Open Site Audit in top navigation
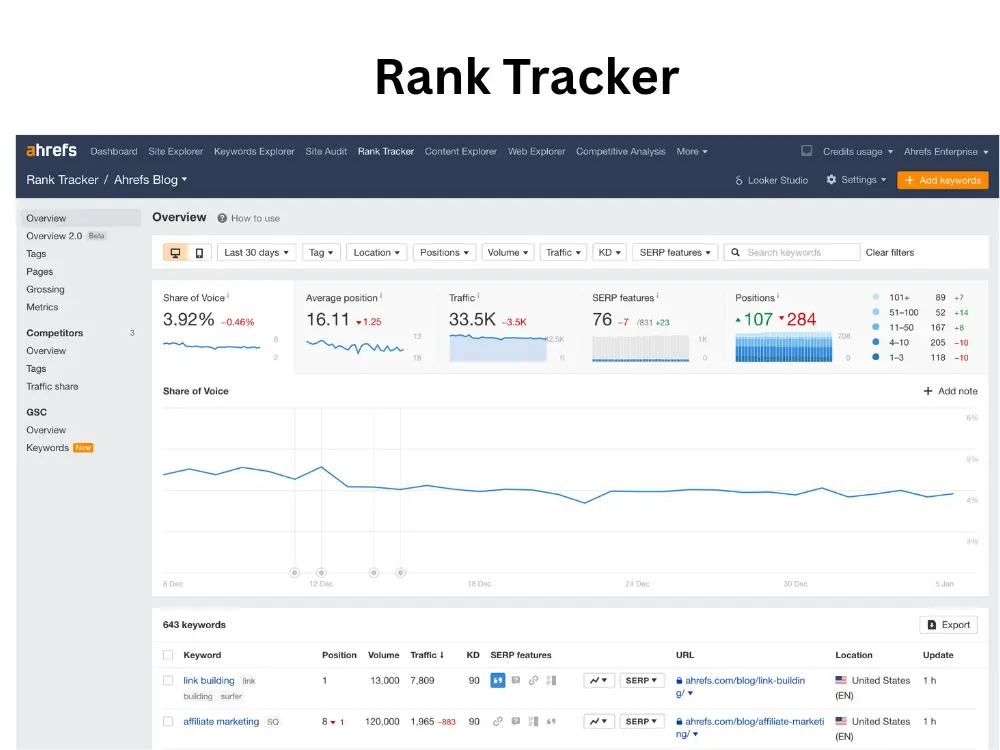This screenshot has height=750, width=1000. [x=326, y=152]
